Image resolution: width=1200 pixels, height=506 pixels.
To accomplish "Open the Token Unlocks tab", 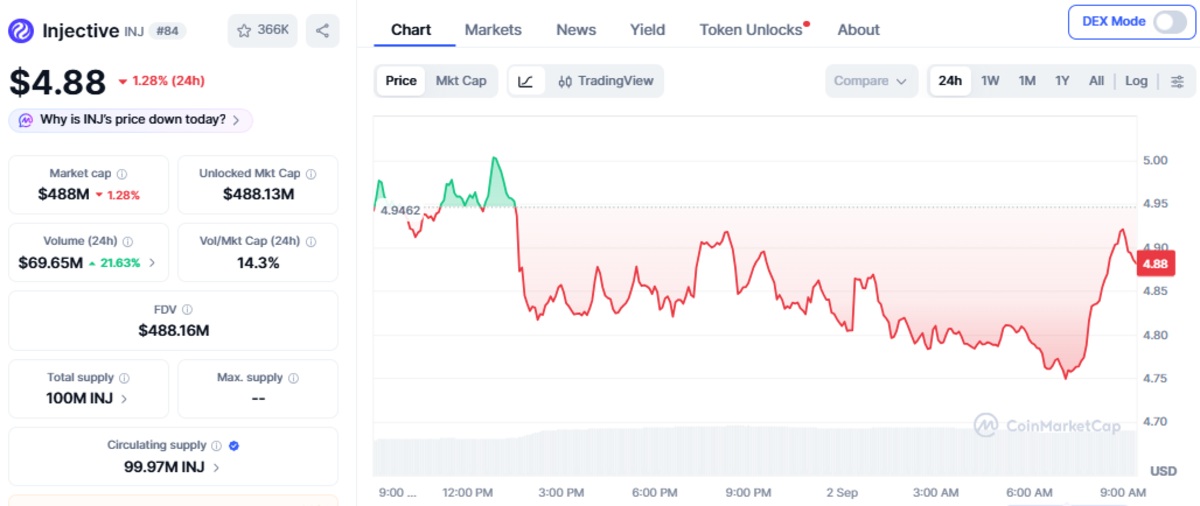I will (x=751, y=29).
